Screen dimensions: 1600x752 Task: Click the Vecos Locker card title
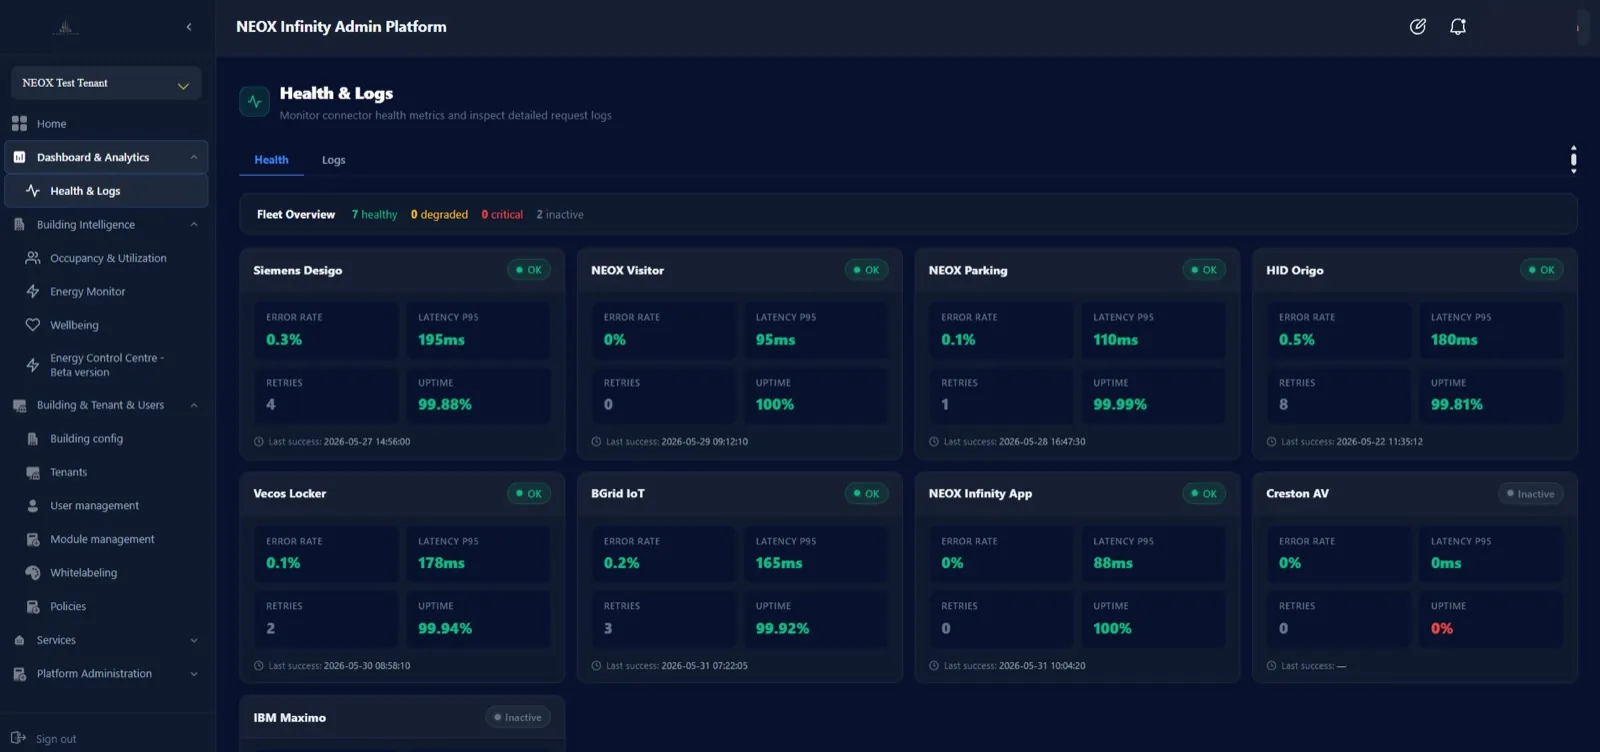290,494
